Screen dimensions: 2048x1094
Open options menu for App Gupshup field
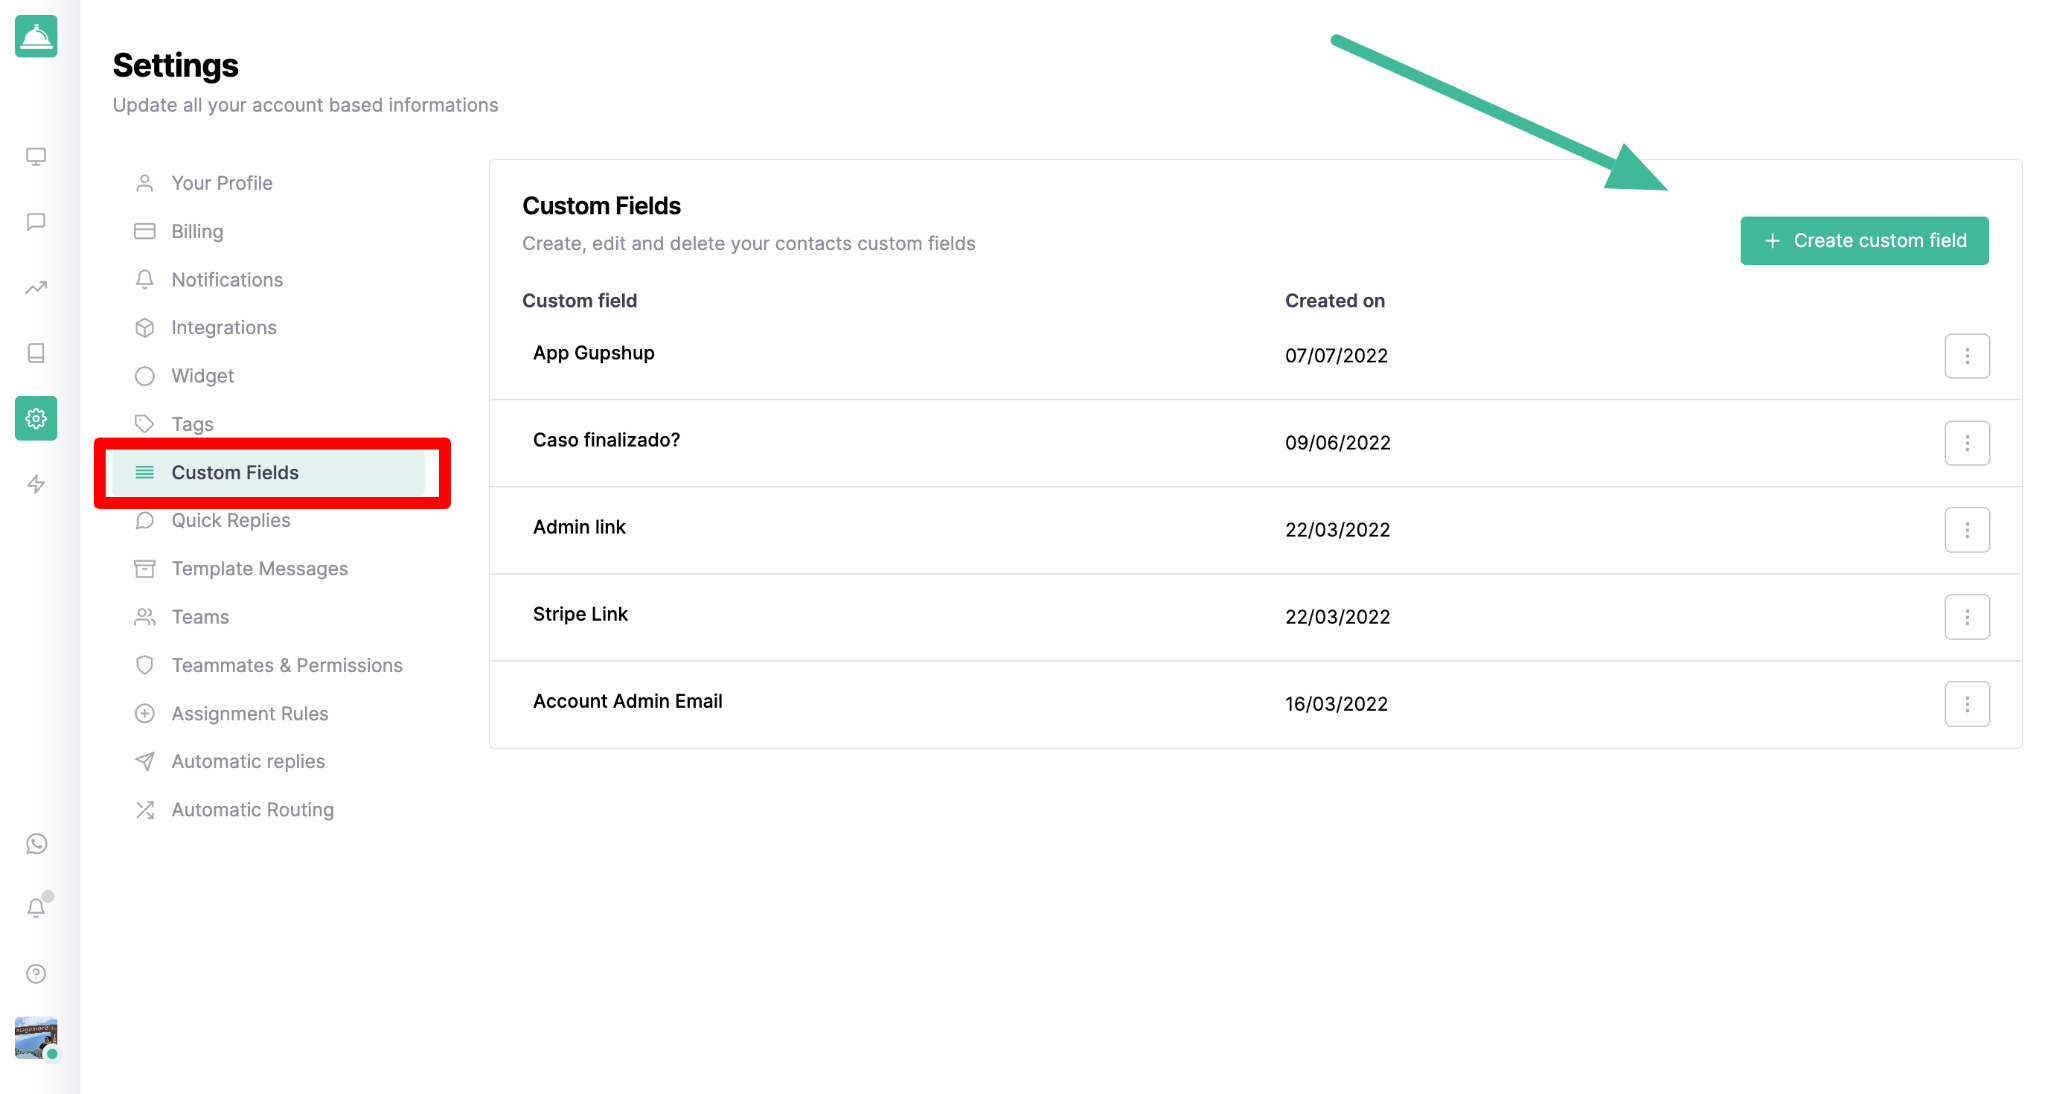tap(1966, 356)
